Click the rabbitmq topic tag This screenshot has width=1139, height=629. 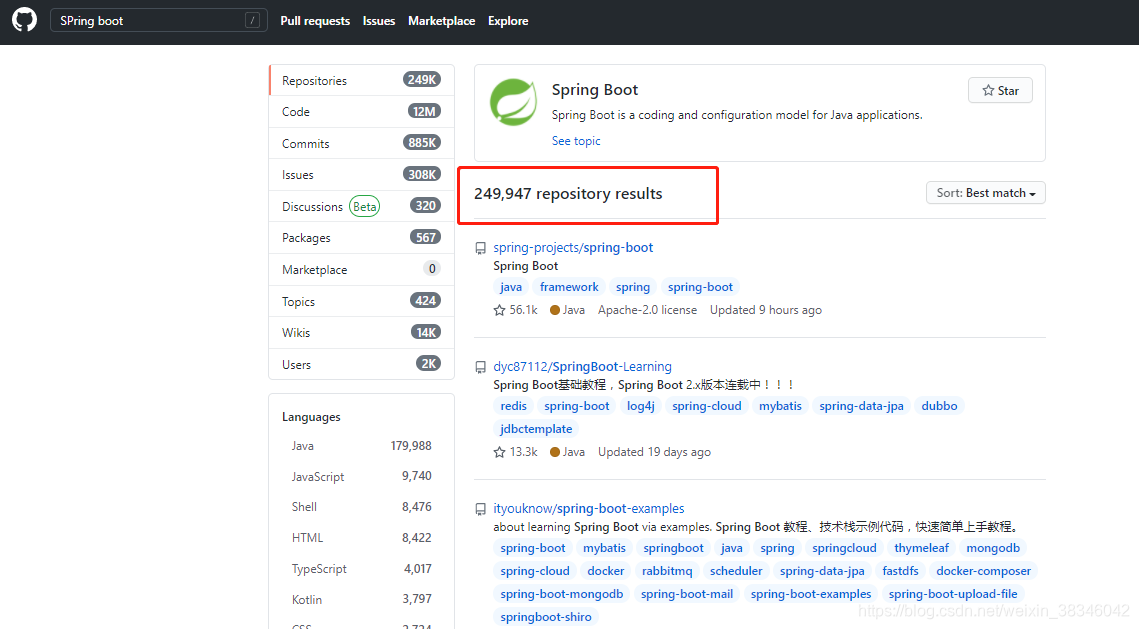click(667, 572)
